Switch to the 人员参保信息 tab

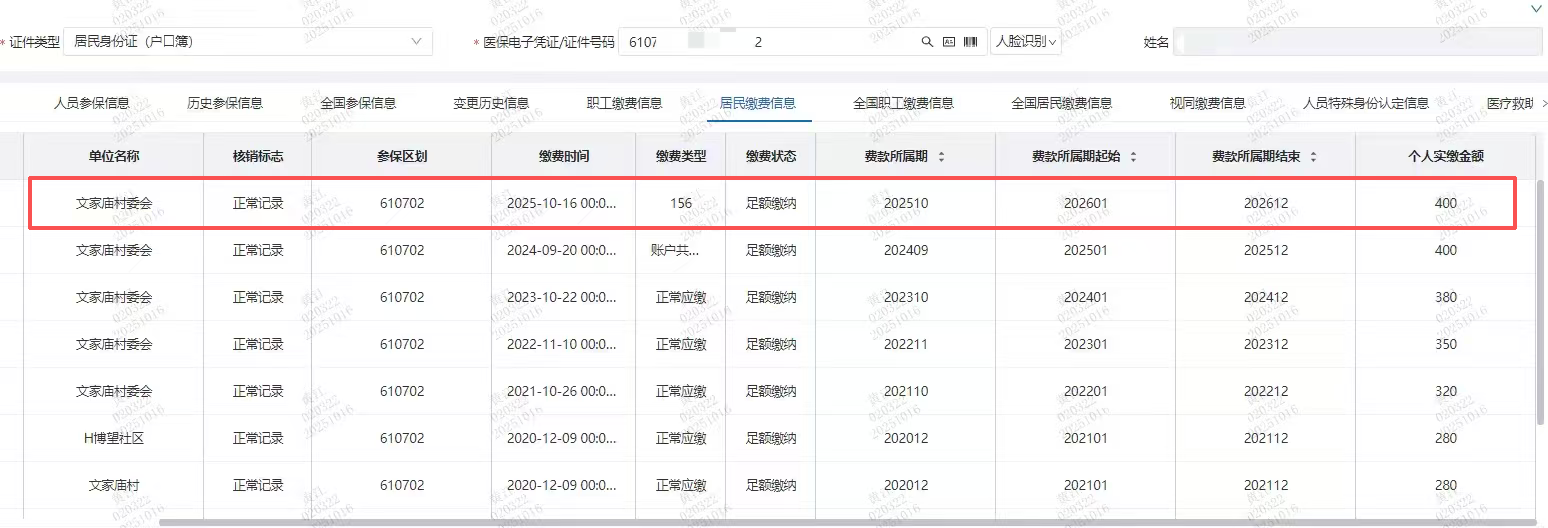pyautogui.click(x=91, y=103)
